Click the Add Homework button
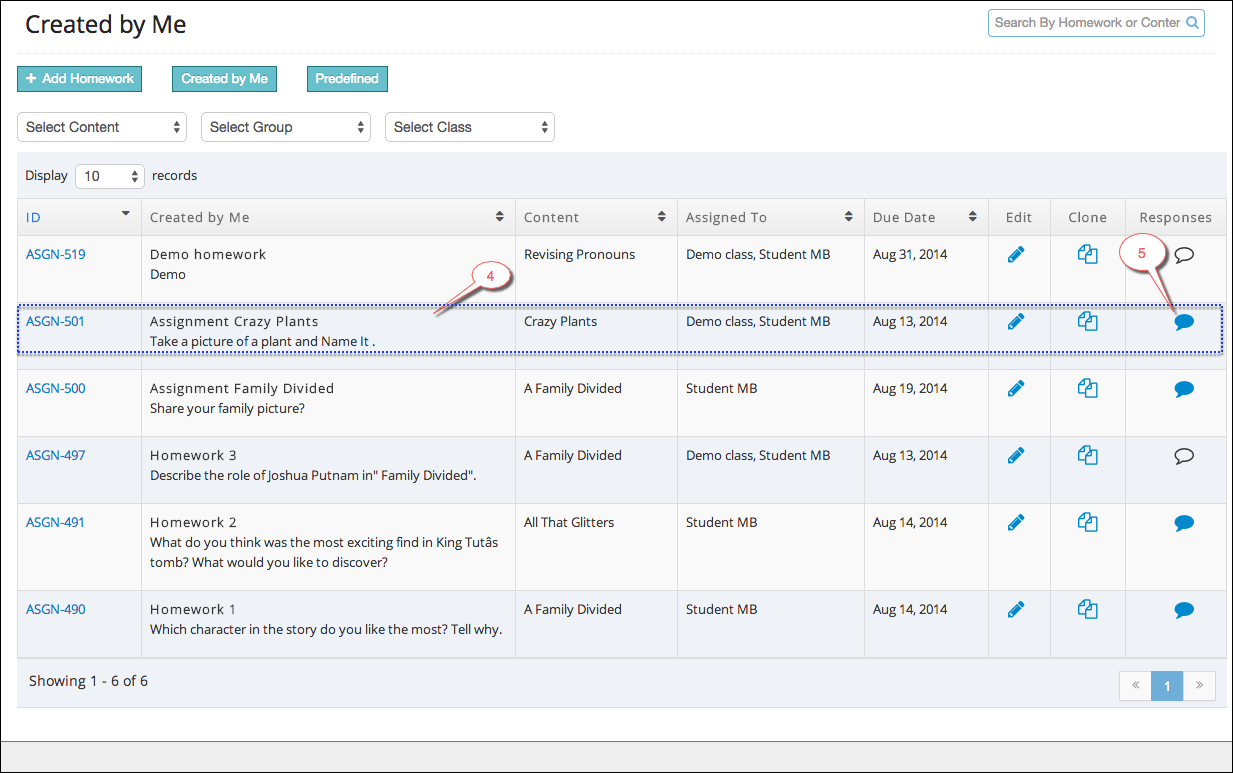The width and height of the screenshot is (1233, 773). tap(80, 79)
